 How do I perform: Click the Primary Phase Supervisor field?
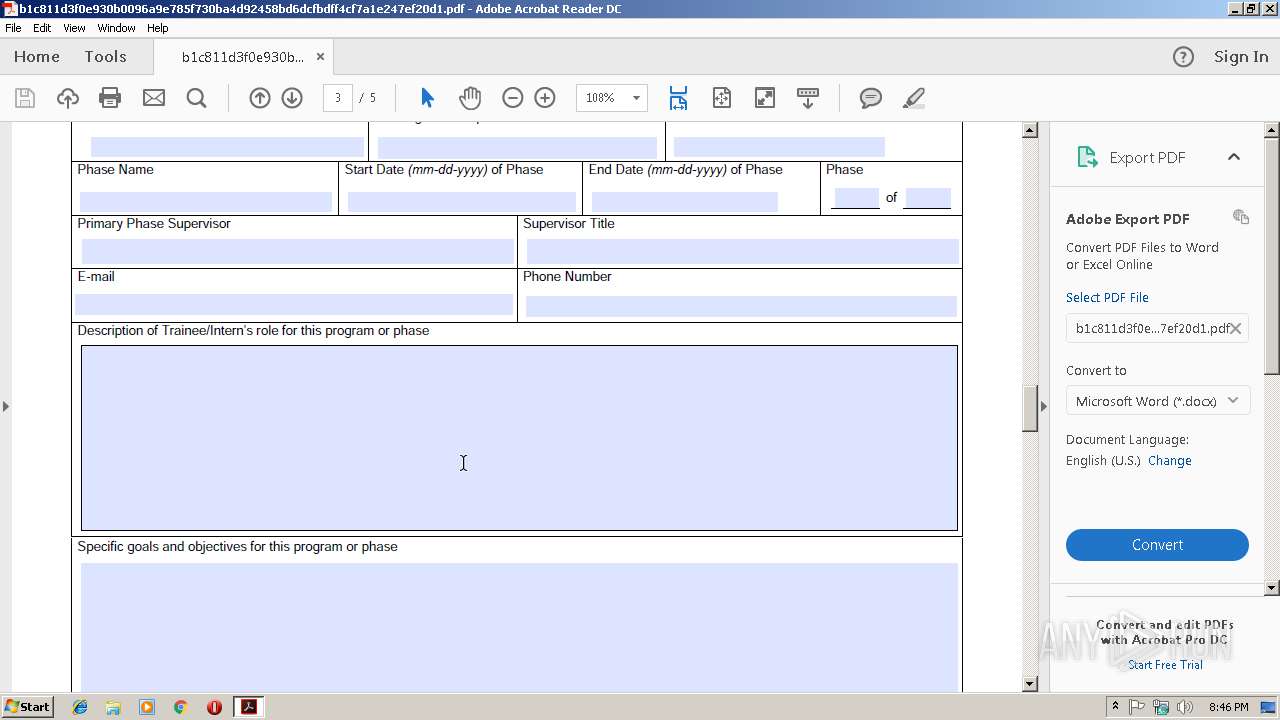[297, 251]
